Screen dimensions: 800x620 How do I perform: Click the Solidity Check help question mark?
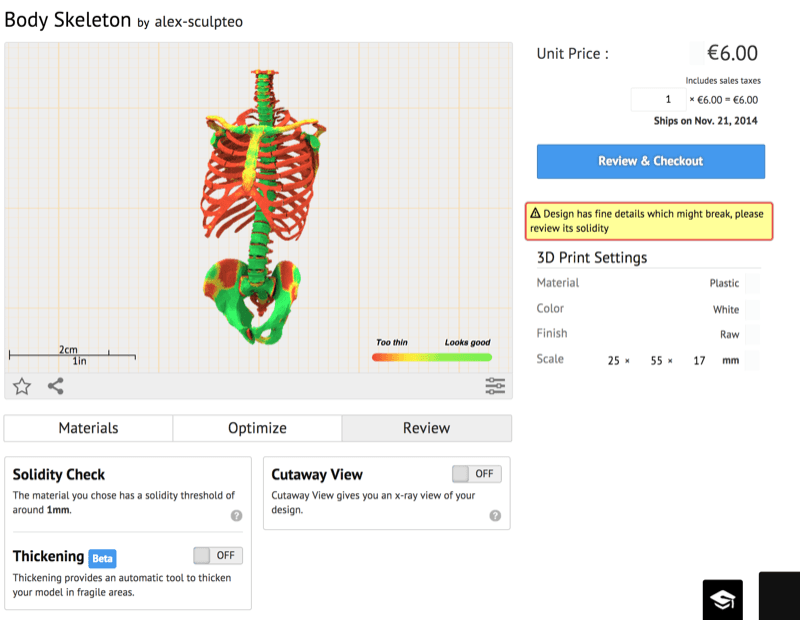(236, 516)
